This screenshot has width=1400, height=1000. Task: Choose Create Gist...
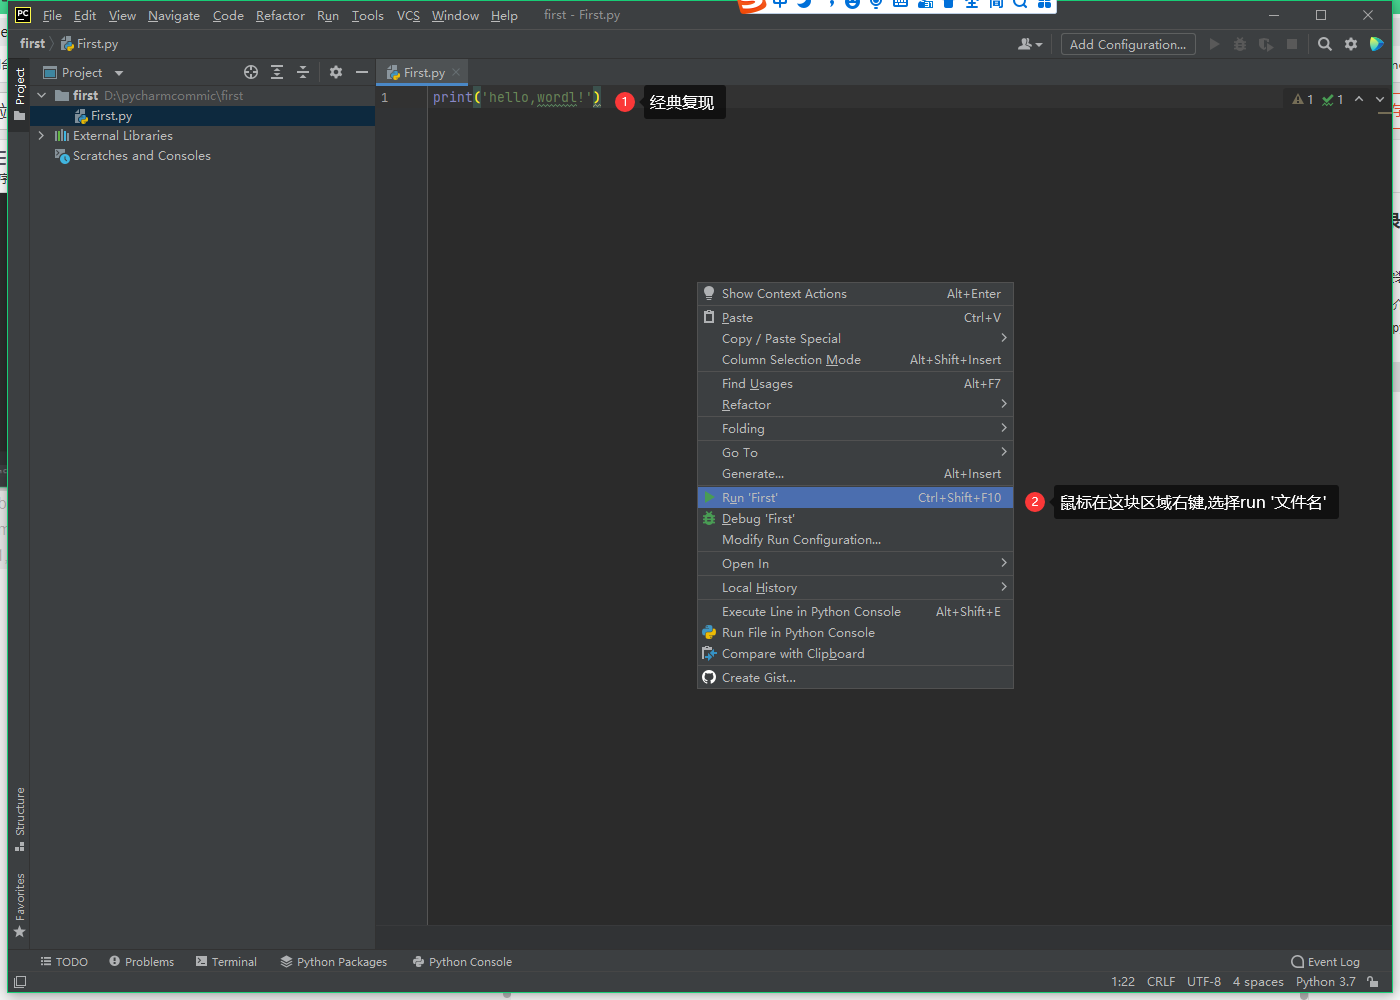[855, 678]
